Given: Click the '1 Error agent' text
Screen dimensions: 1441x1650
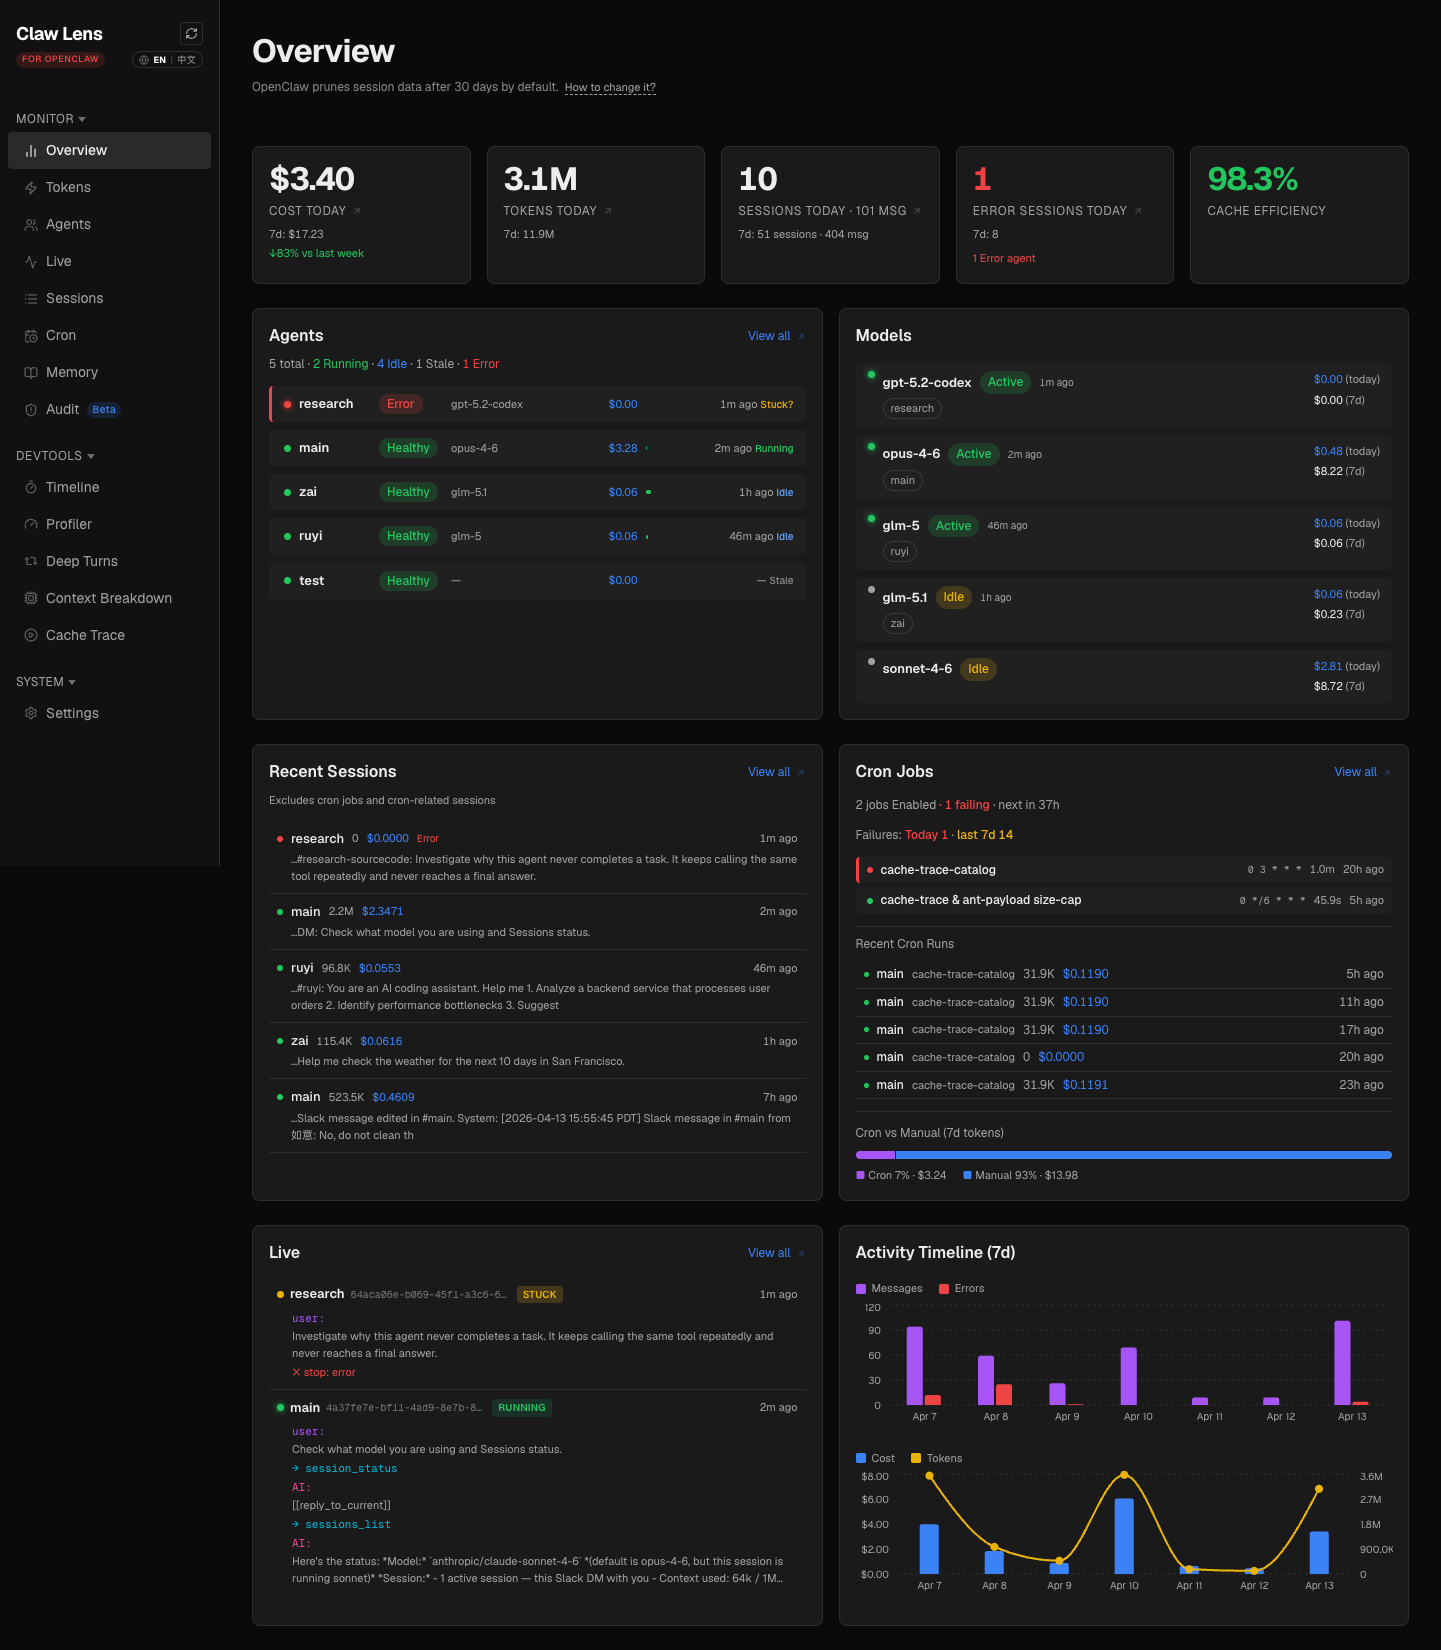Looking at the screenshot, I should point(1004,259).
